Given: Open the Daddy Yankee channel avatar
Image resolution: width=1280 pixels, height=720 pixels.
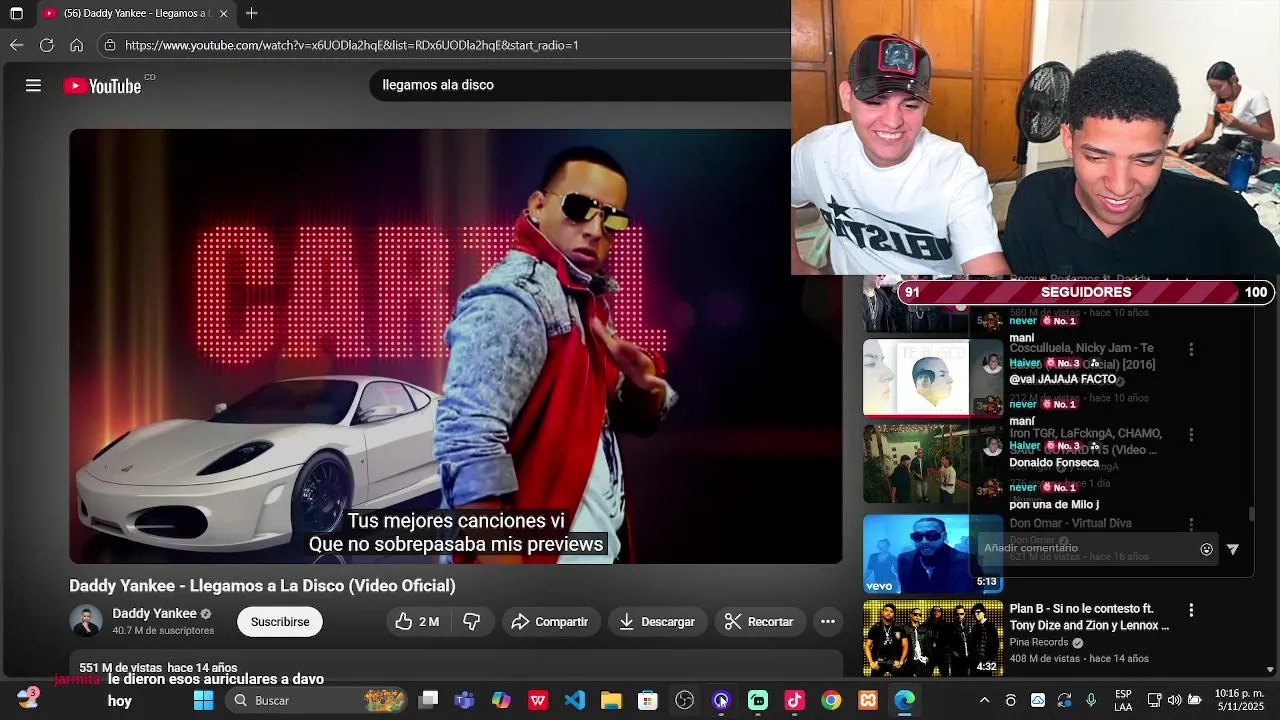Looking at the screenshot, I should pos(86,621).
